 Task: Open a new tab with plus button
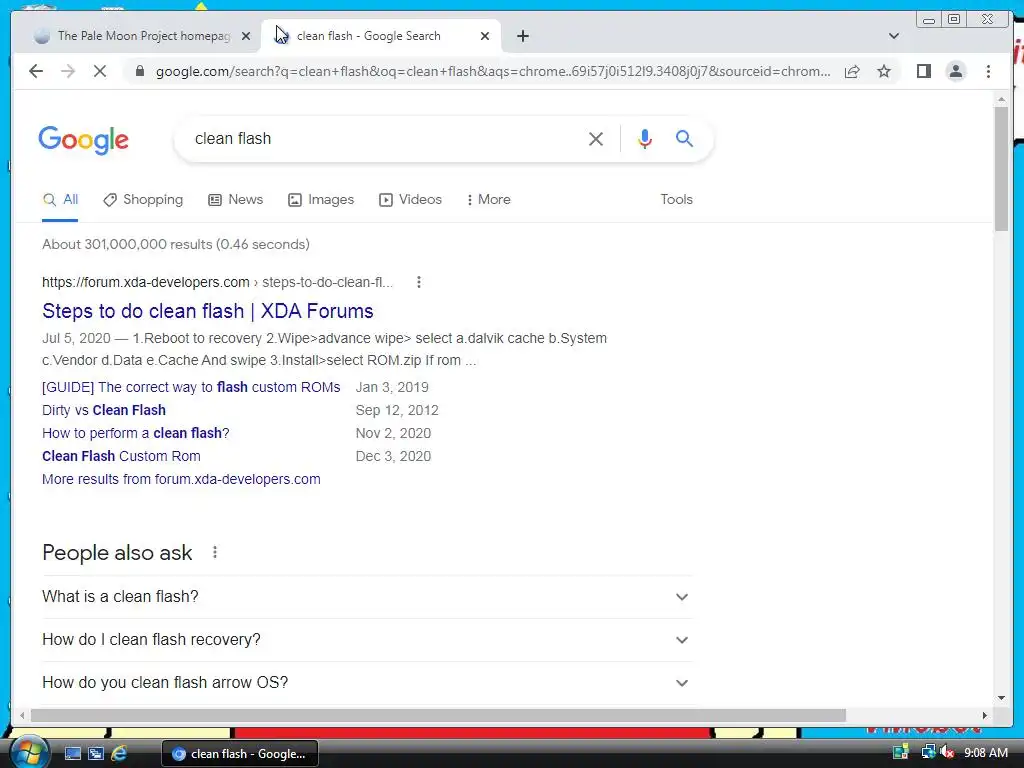click(x=522, y=36)
